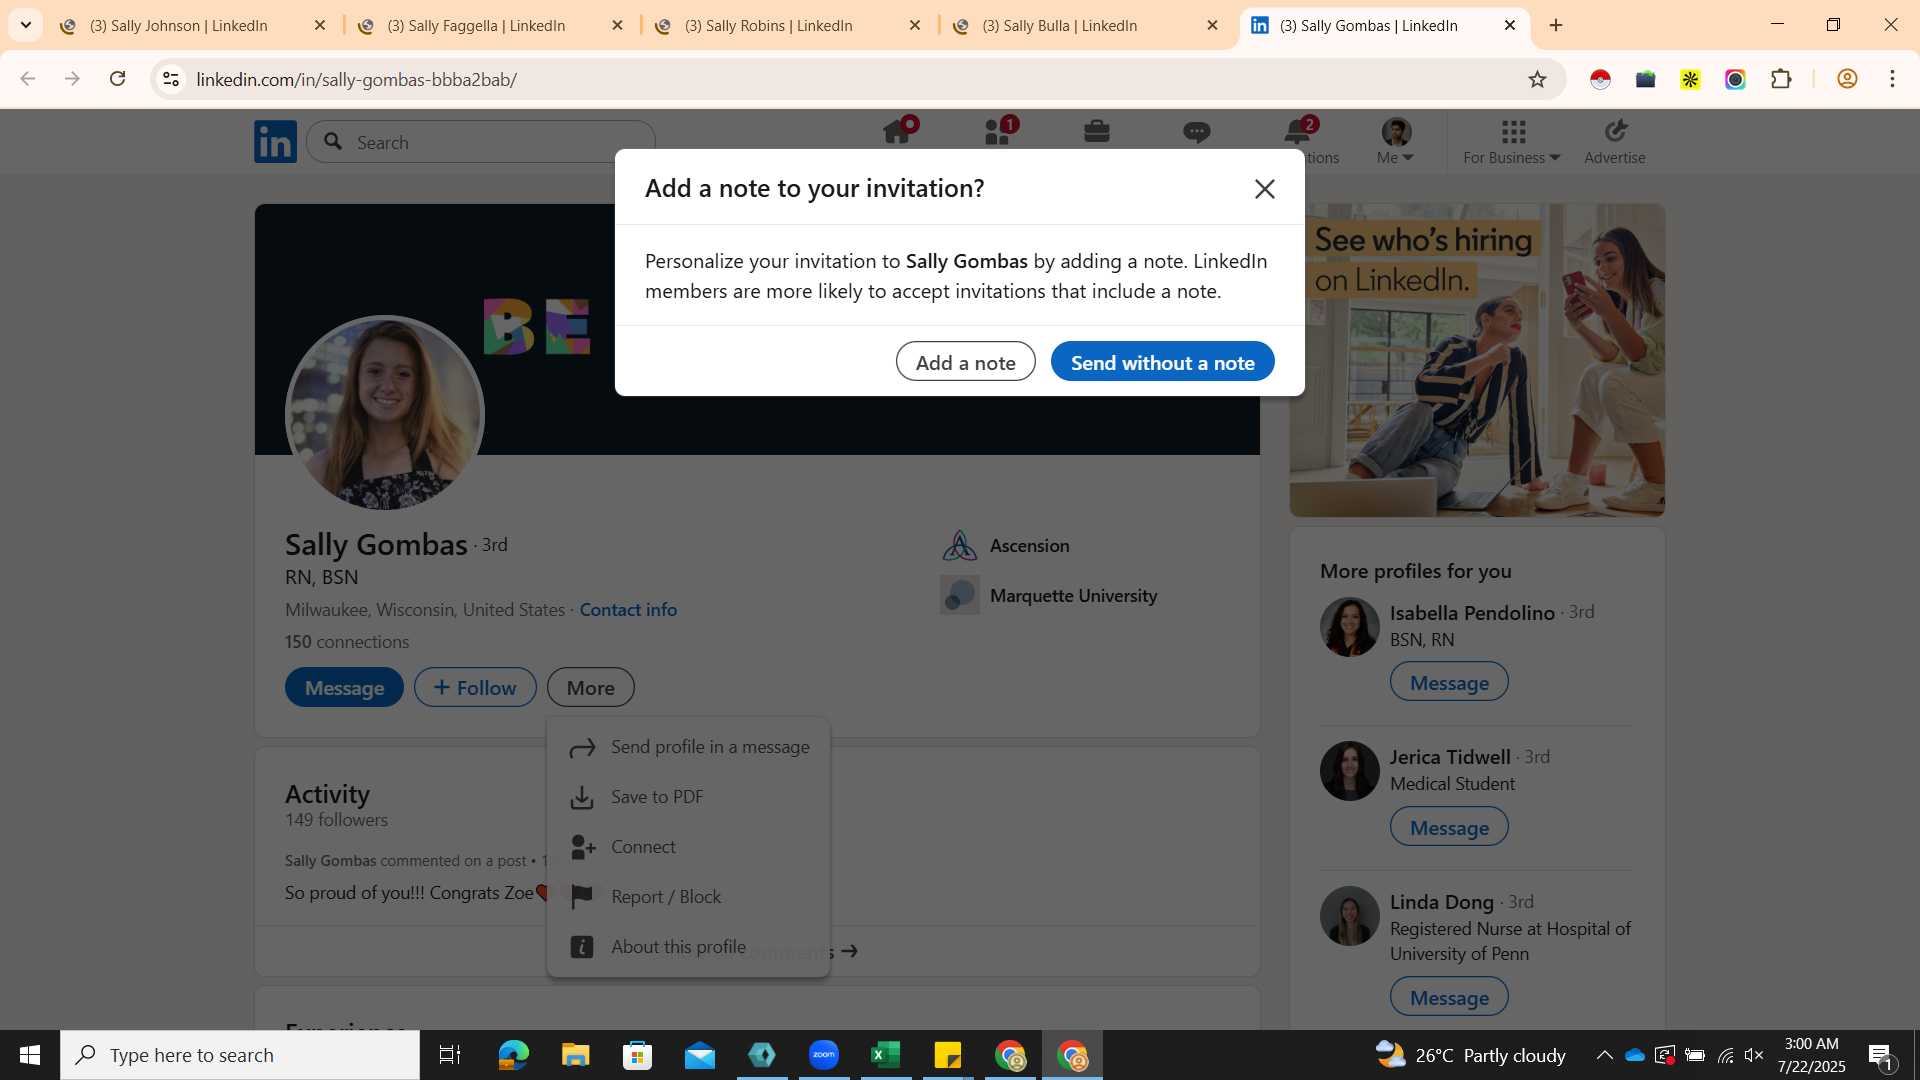This screenshot has width=1920, height=1080.
Task: Launch Microsoft Edge from taskbar
Action: [513, 1055]
